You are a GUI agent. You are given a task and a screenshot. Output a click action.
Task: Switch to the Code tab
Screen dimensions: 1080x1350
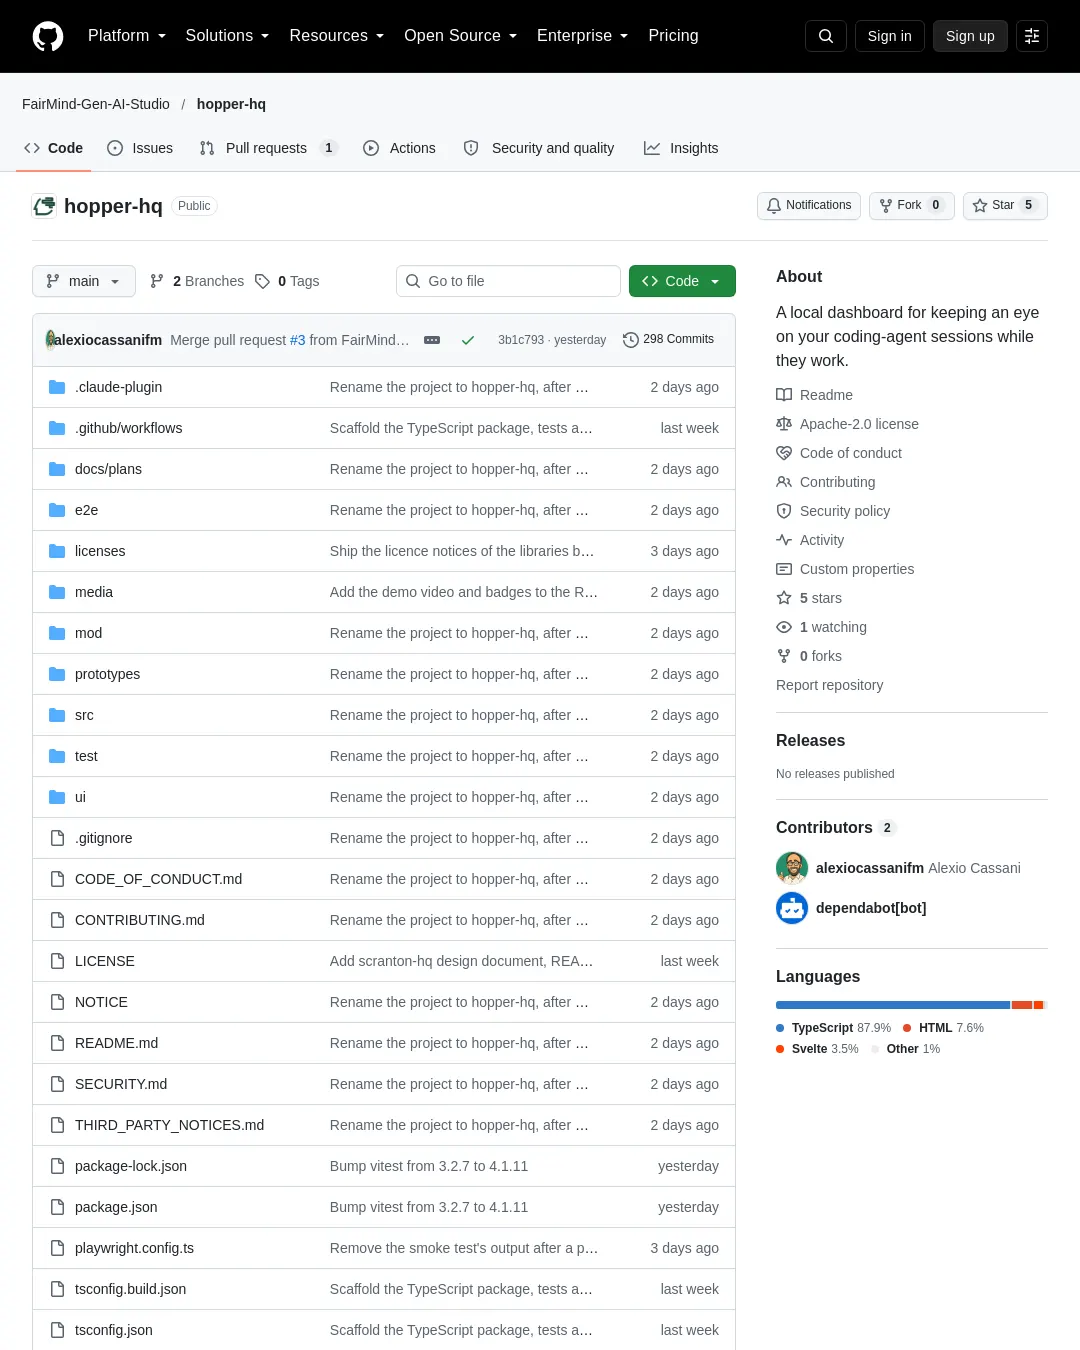[x=53, y=148]
